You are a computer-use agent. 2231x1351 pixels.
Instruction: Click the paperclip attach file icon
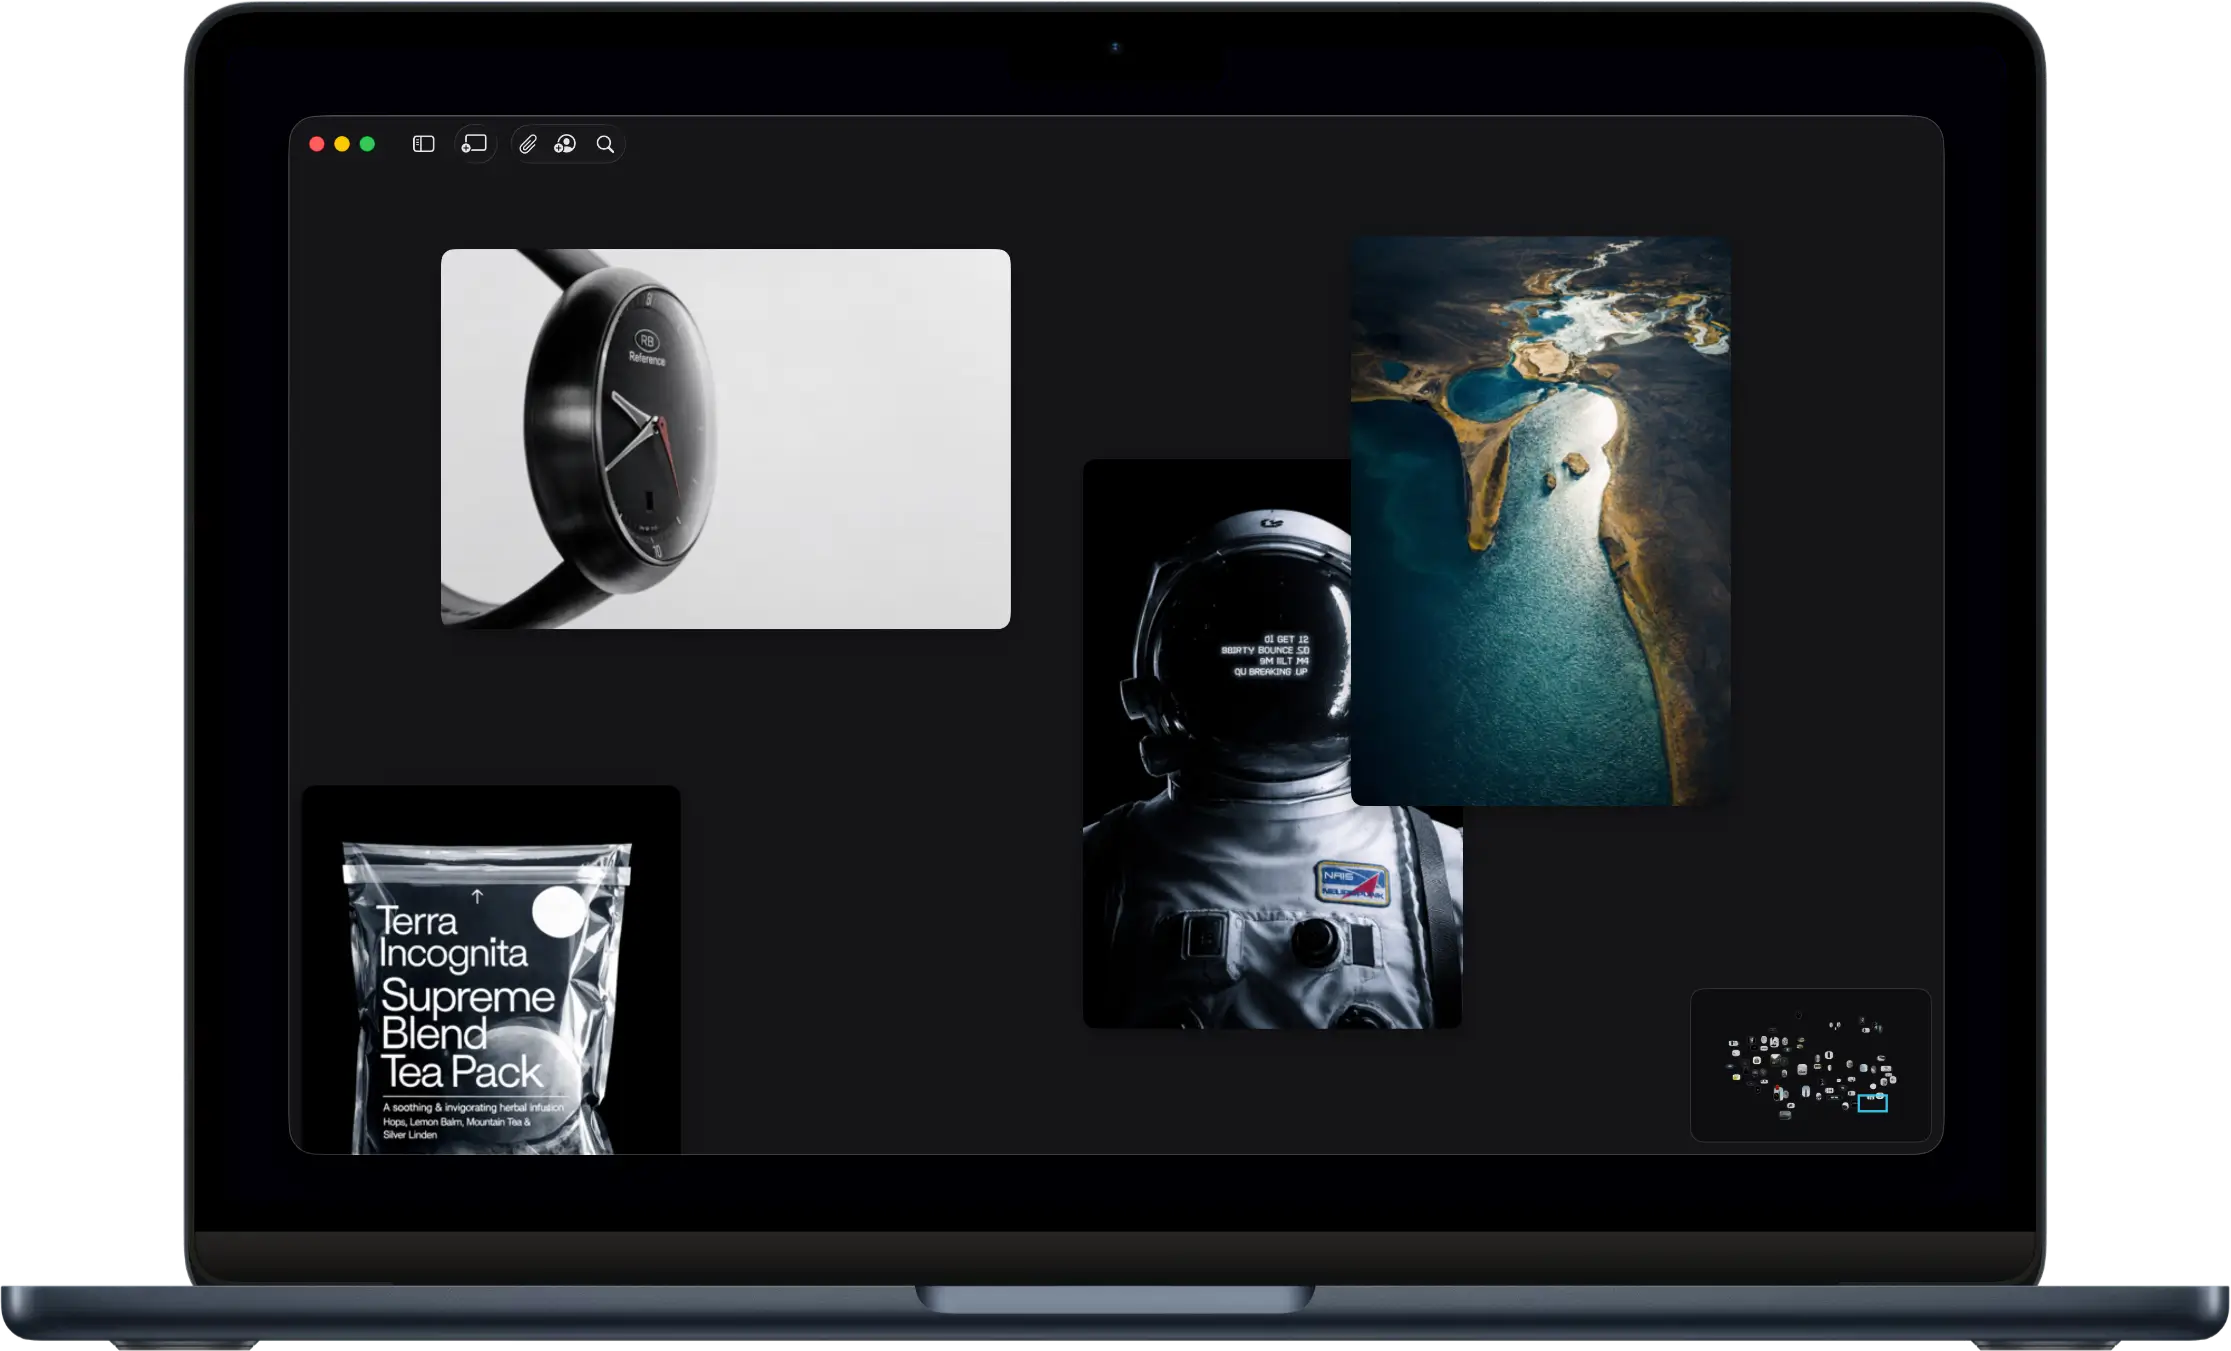[528, 144]
